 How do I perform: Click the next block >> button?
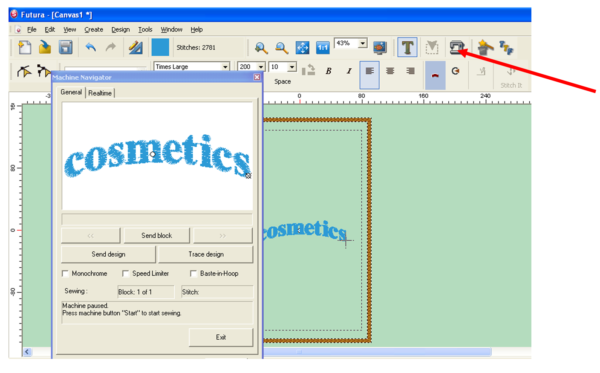coord(223,236)
